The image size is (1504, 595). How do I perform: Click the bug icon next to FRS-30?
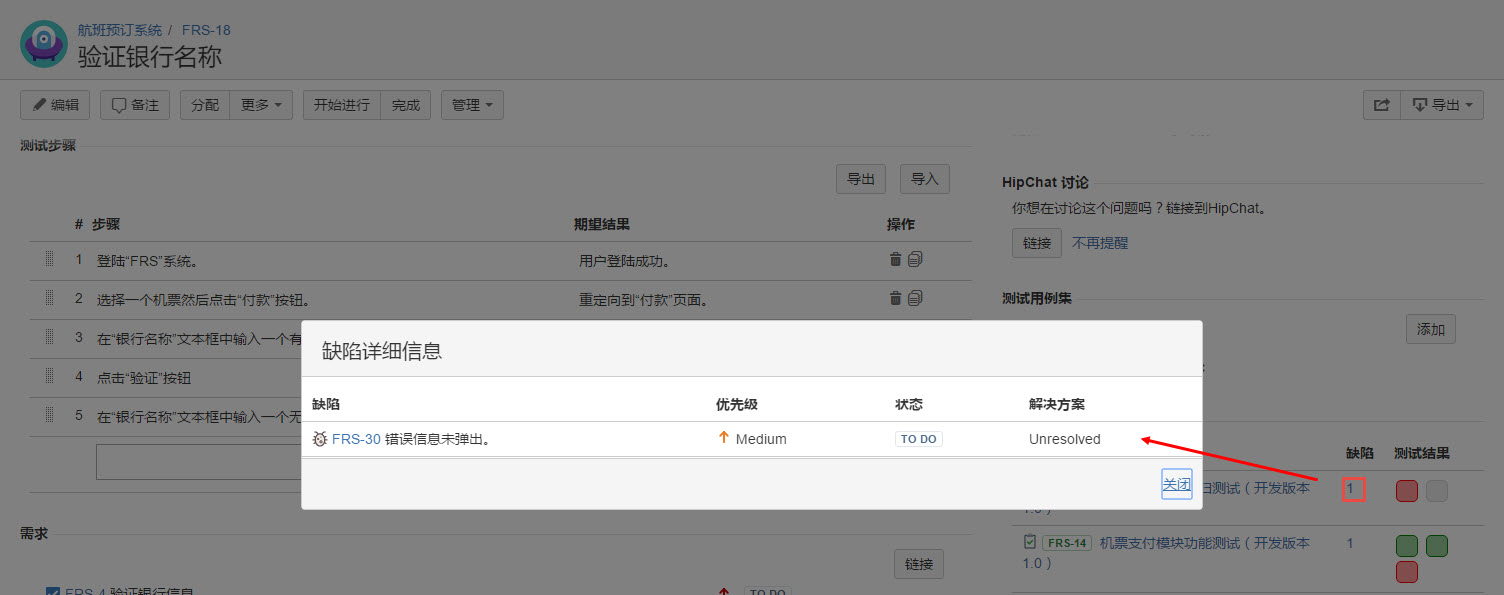(x=320, y=439)
